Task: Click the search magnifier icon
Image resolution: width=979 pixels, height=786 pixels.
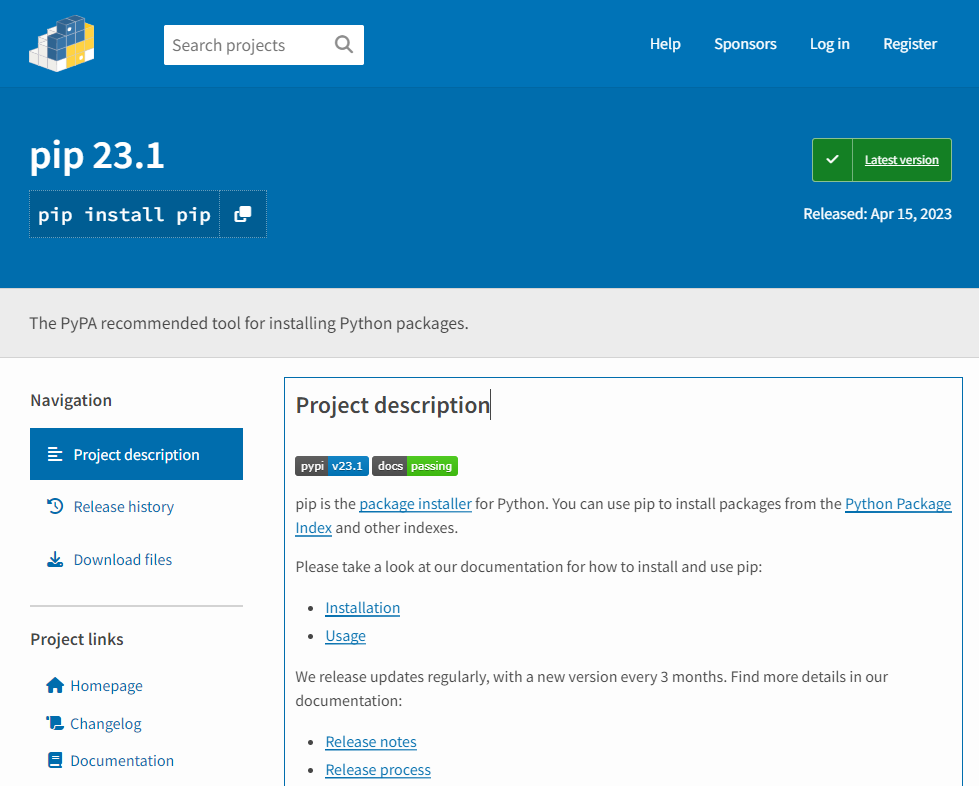Action: [x=343, y=44]
